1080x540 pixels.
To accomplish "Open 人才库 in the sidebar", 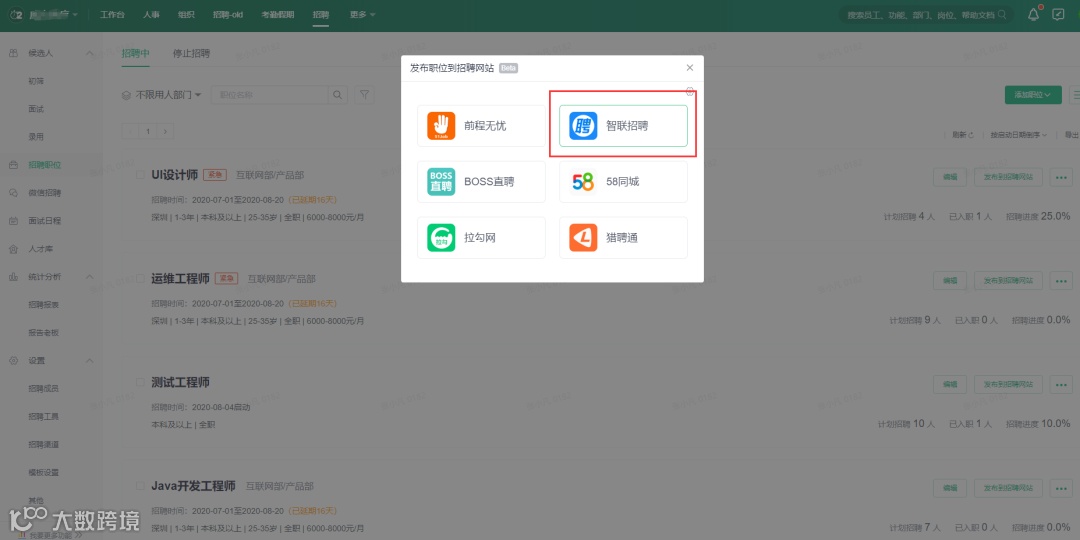I will 39,249.
